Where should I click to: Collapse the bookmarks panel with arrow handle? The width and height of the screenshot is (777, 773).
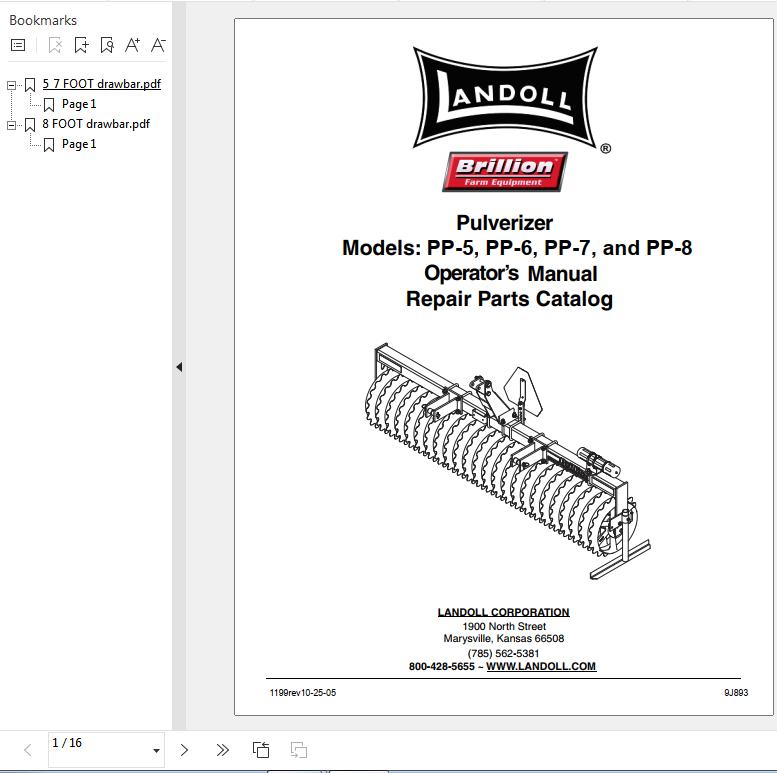pos(179,367)
